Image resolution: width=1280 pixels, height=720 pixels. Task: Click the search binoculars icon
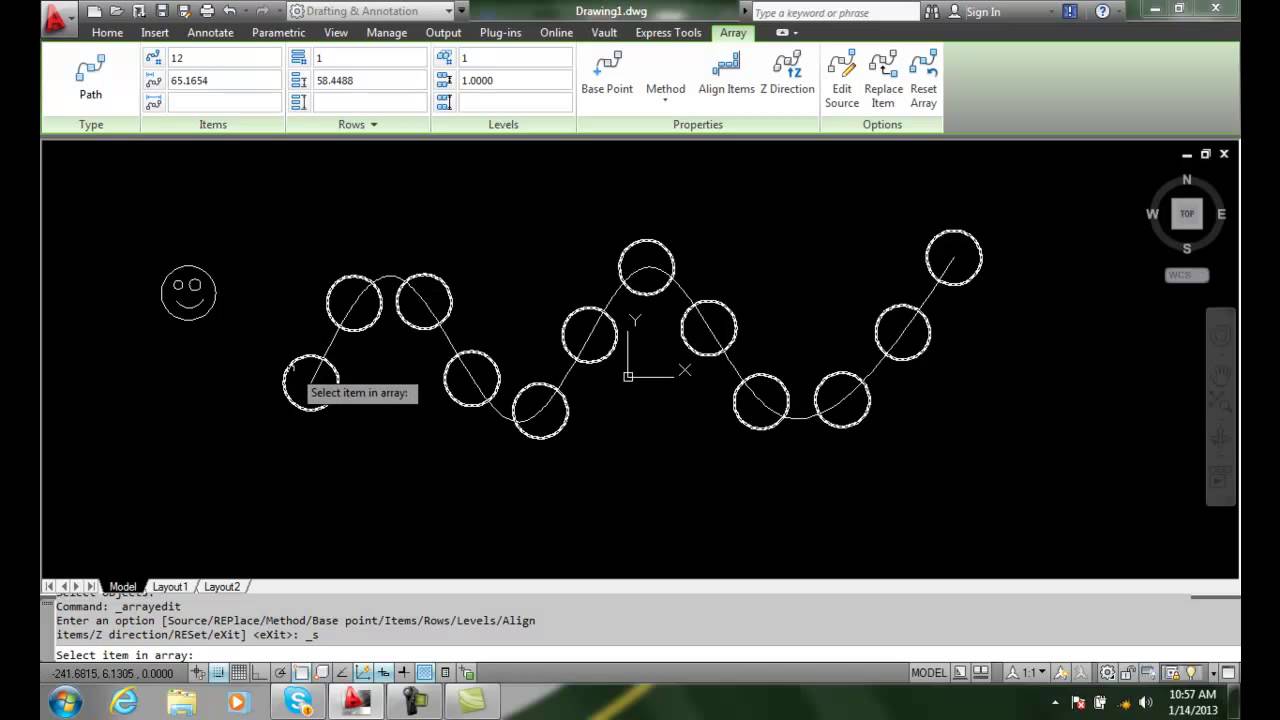[932, 12]
